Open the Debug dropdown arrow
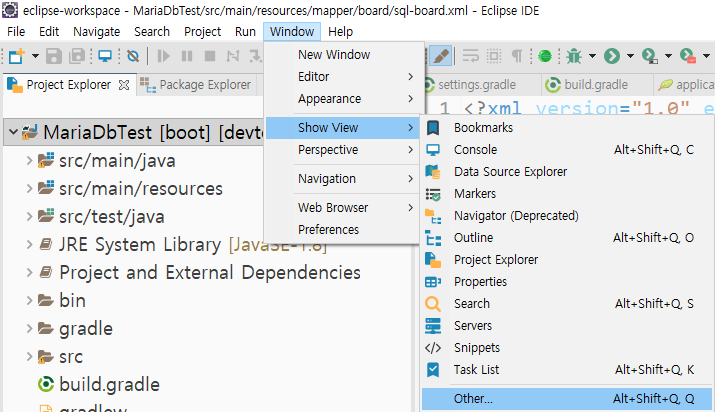This screenshot has width=715, height=412. click(592, 57)
